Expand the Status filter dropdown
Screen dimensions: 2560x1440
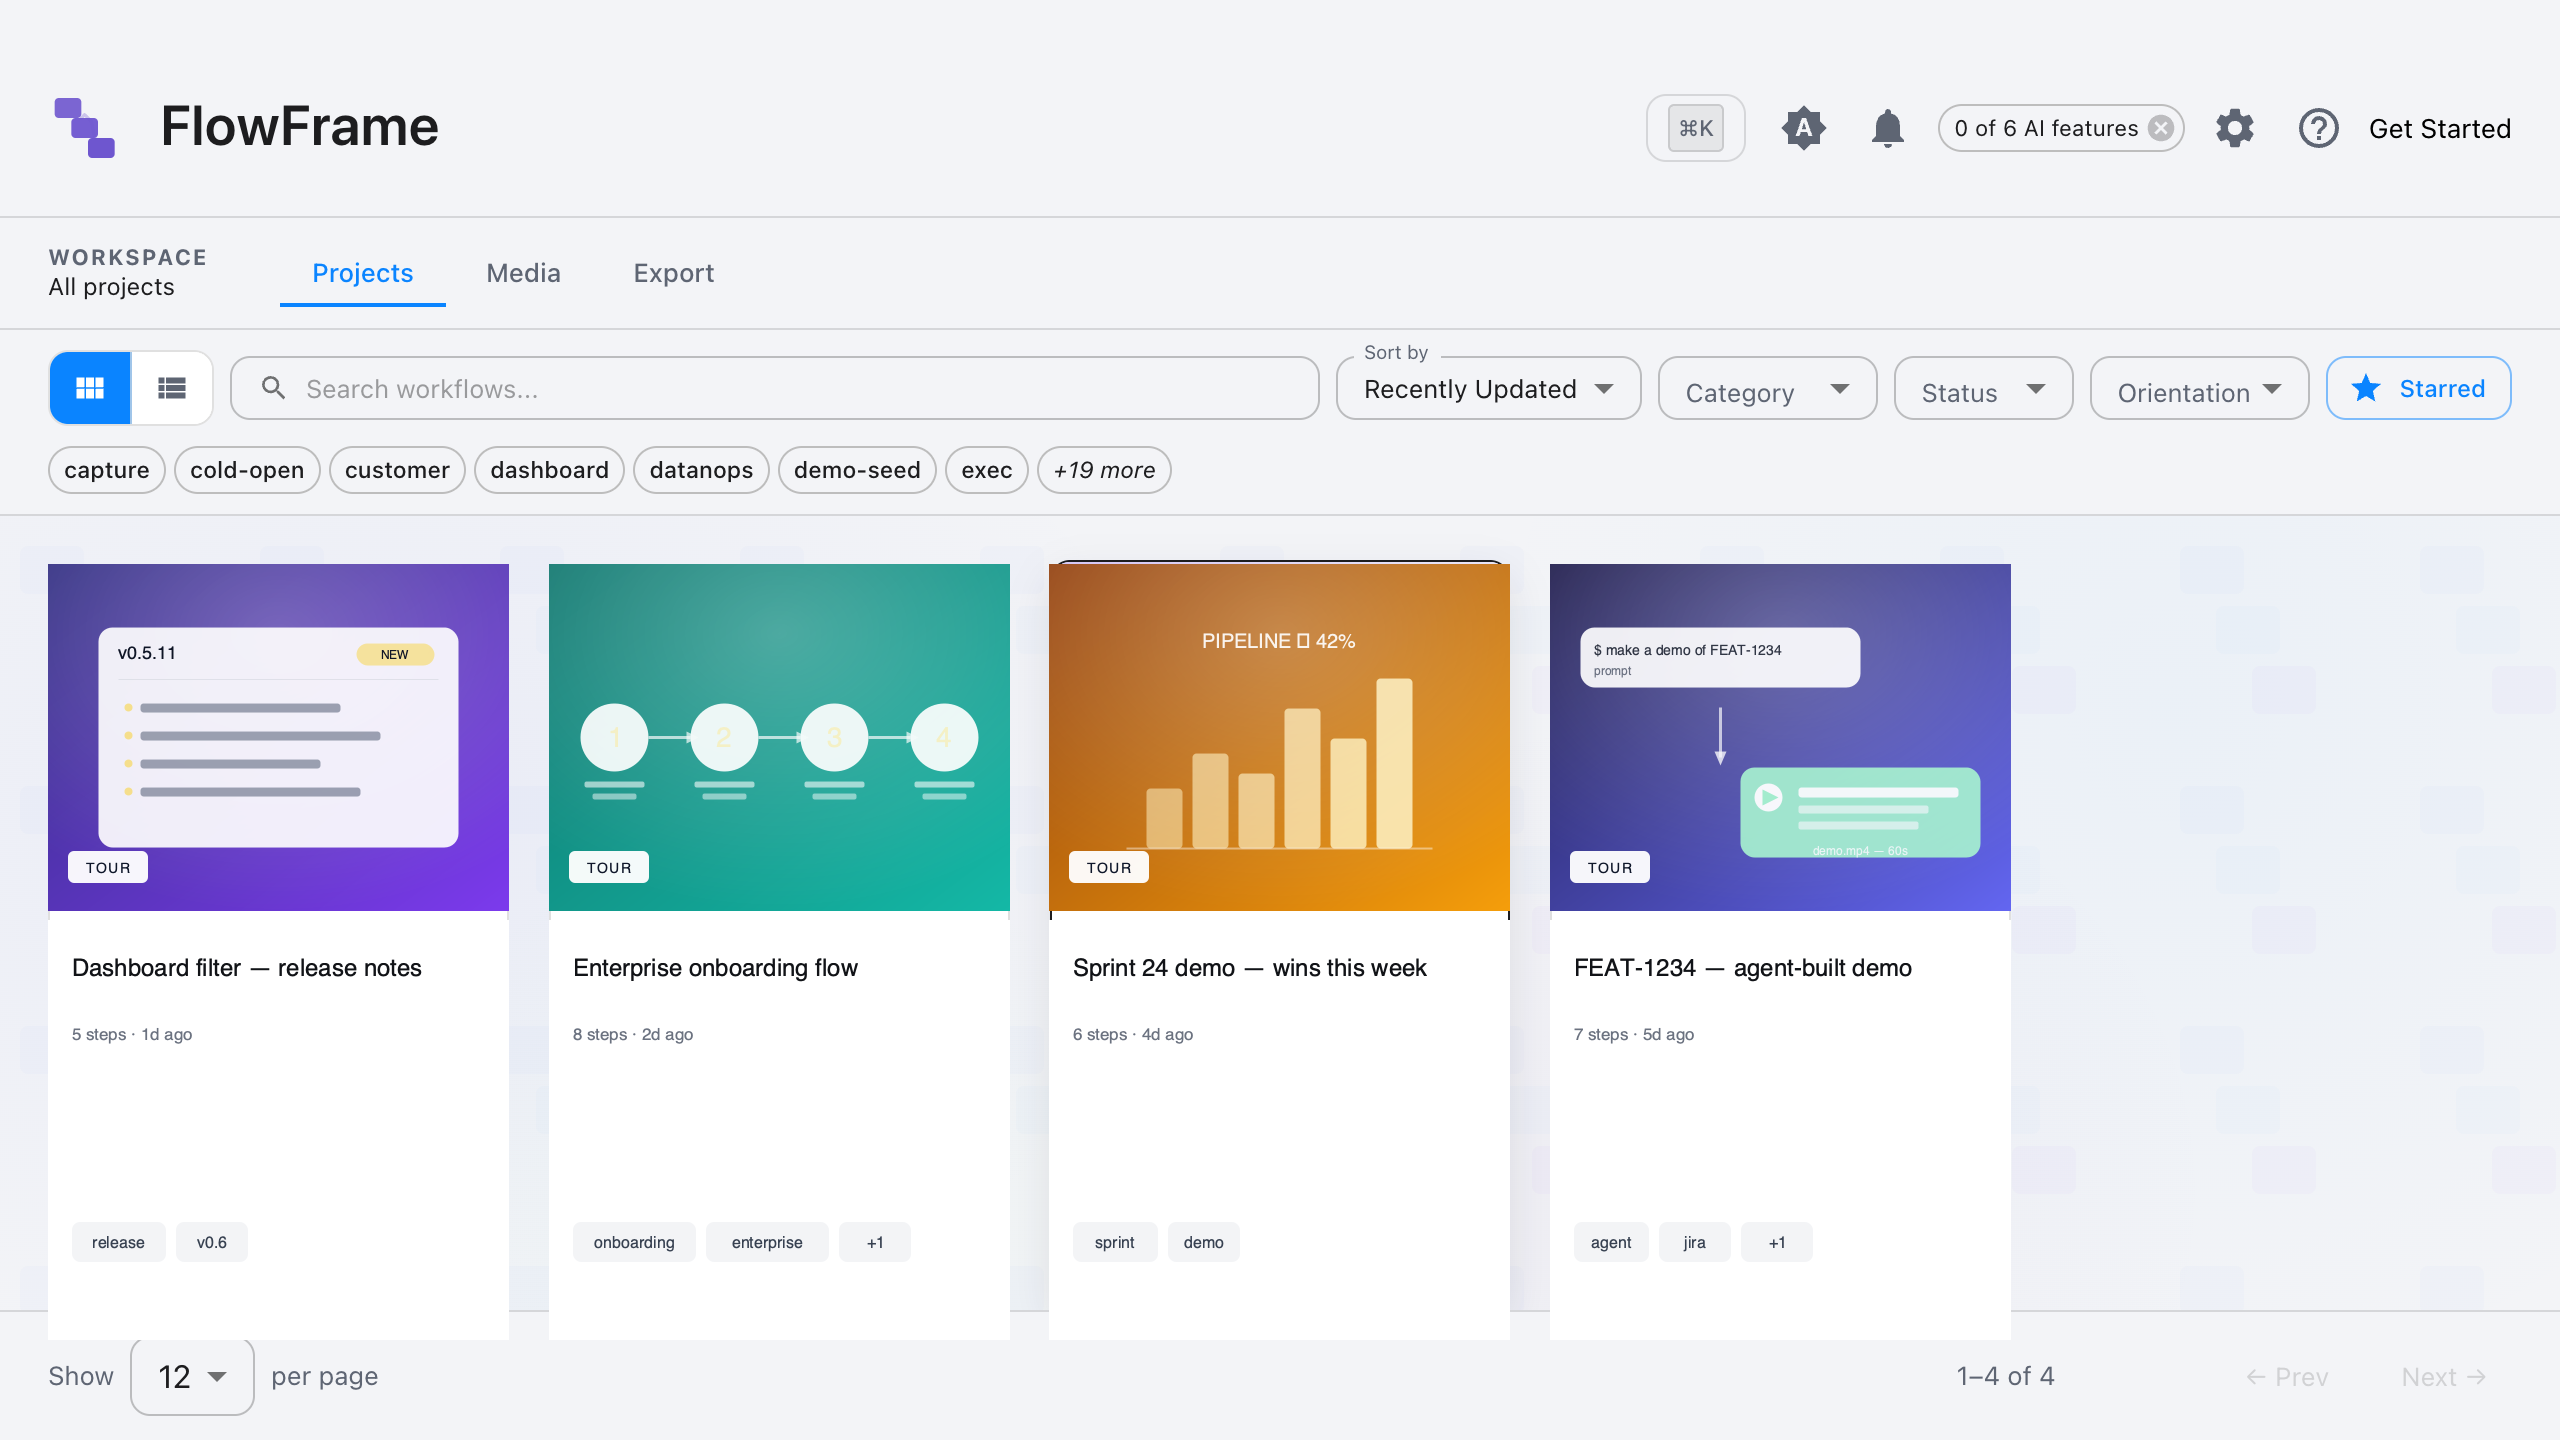click(x=1983, y=388)
